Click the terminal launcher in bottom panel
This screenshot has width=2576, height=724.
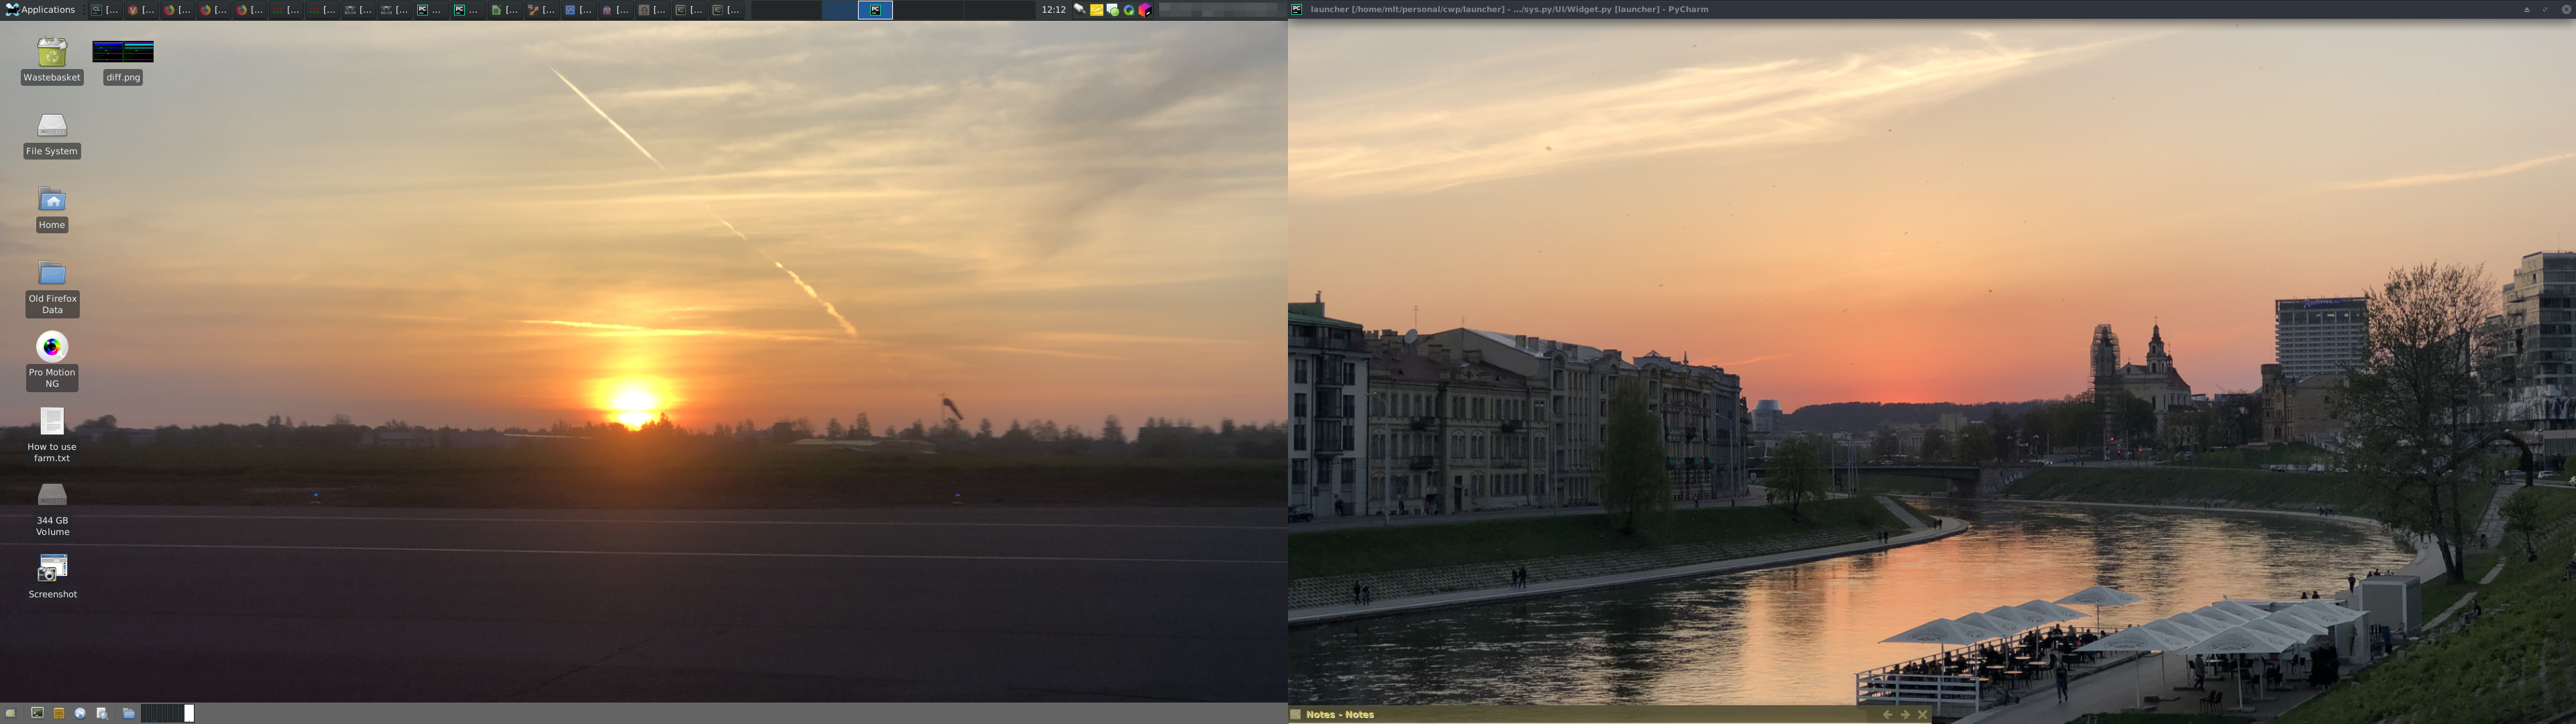pos(37,713)
